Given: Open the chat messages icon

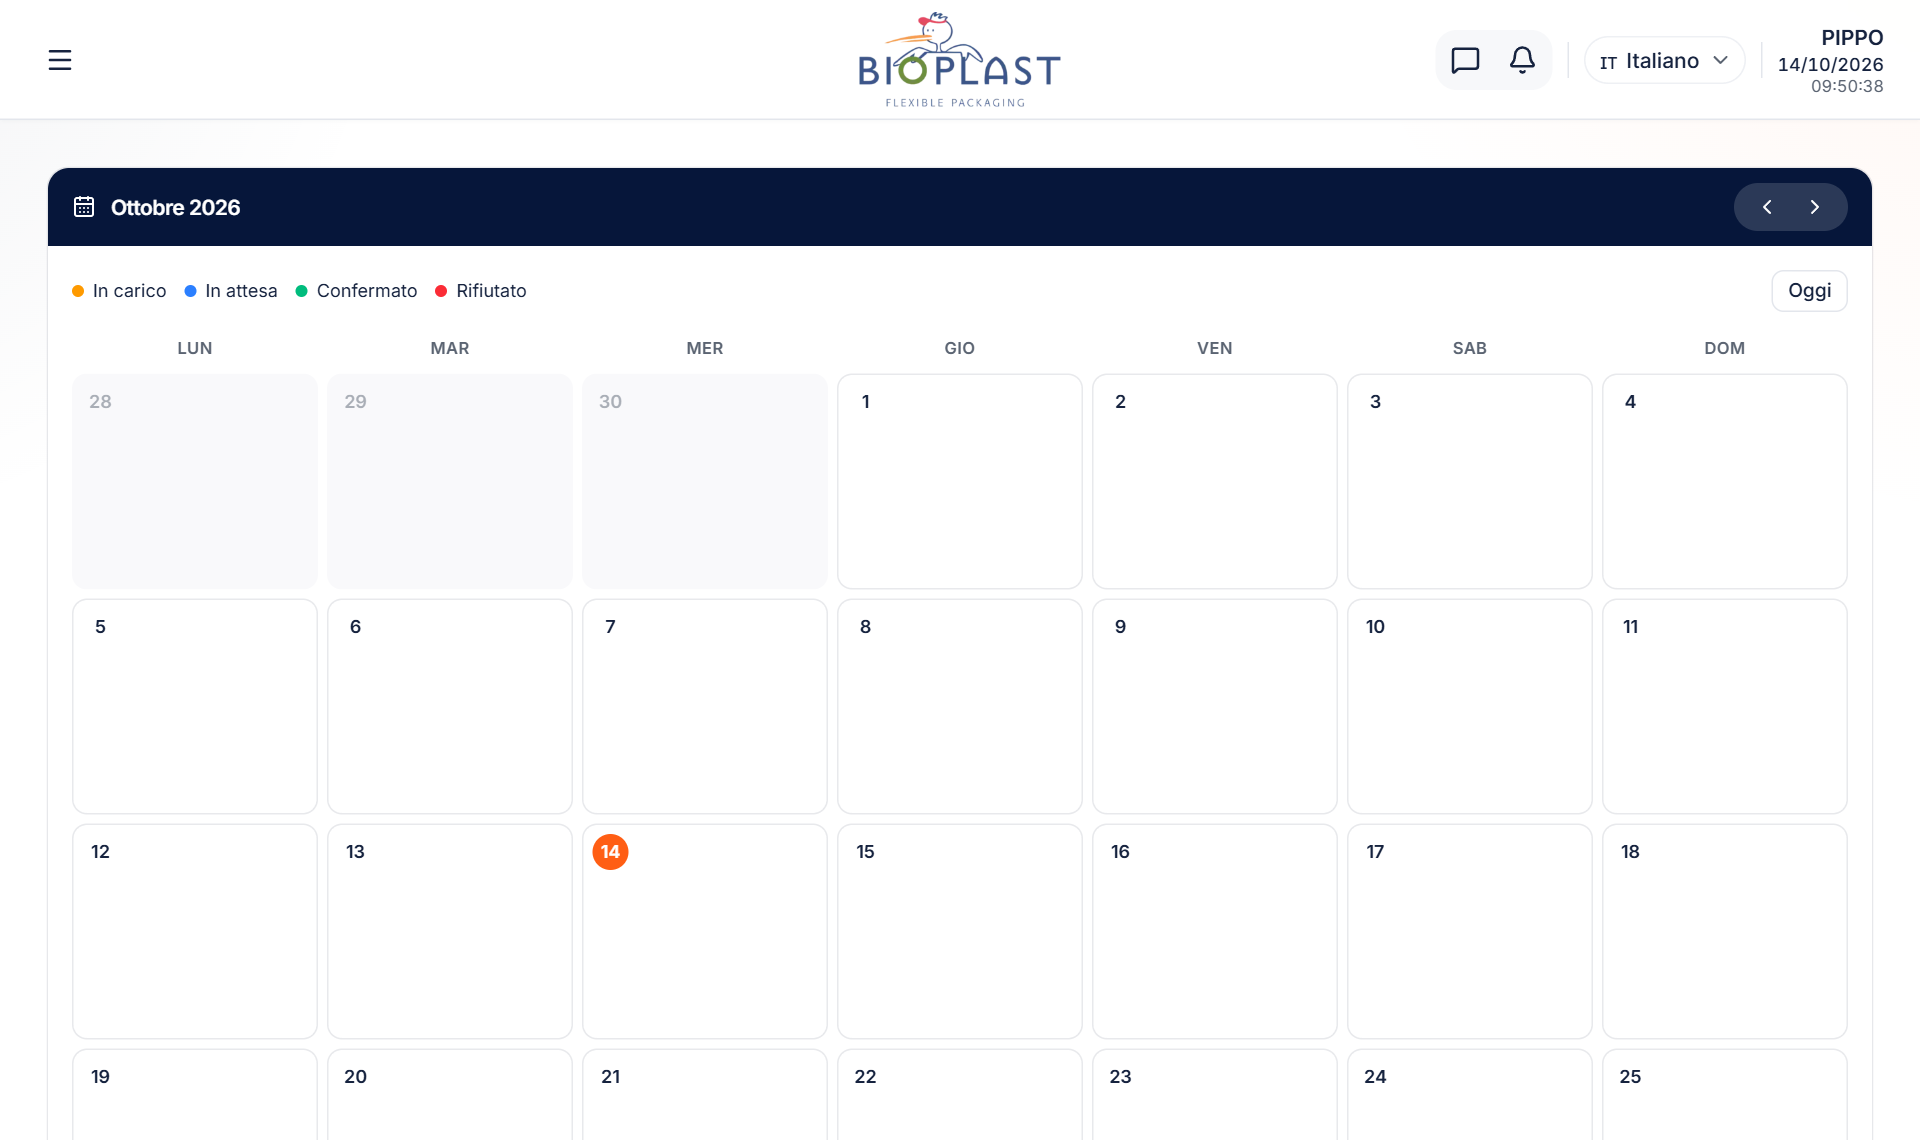Looking at the screenshot, I should tap(1465, 60).
